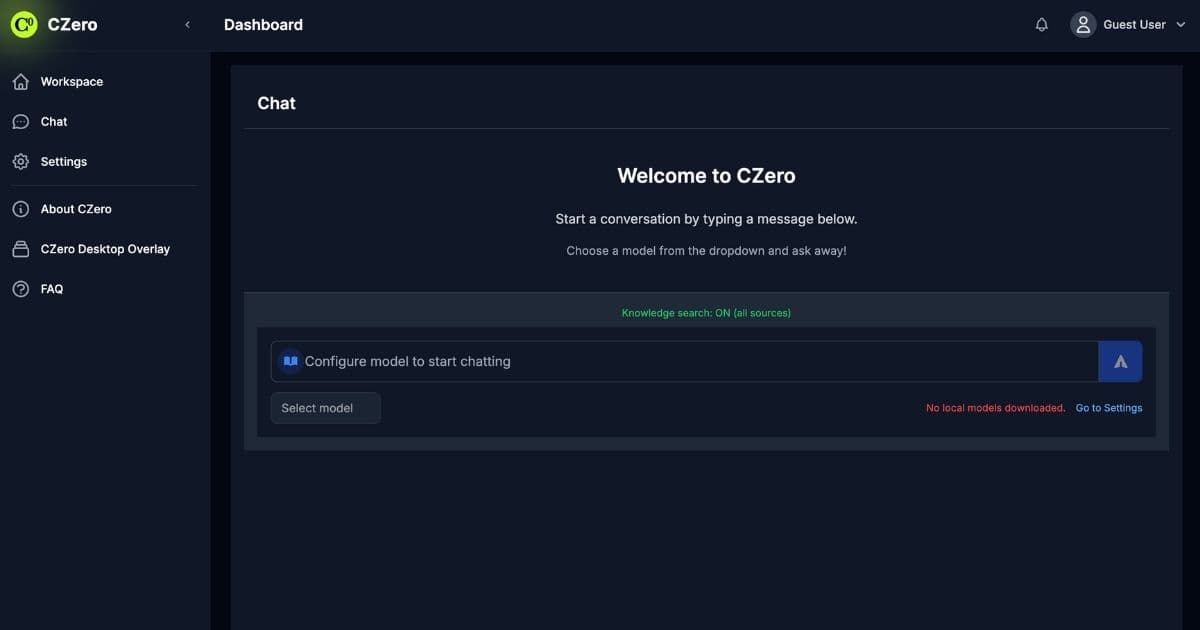
Task: Click the Guest User avatar icon
Action: (1083, 23)
